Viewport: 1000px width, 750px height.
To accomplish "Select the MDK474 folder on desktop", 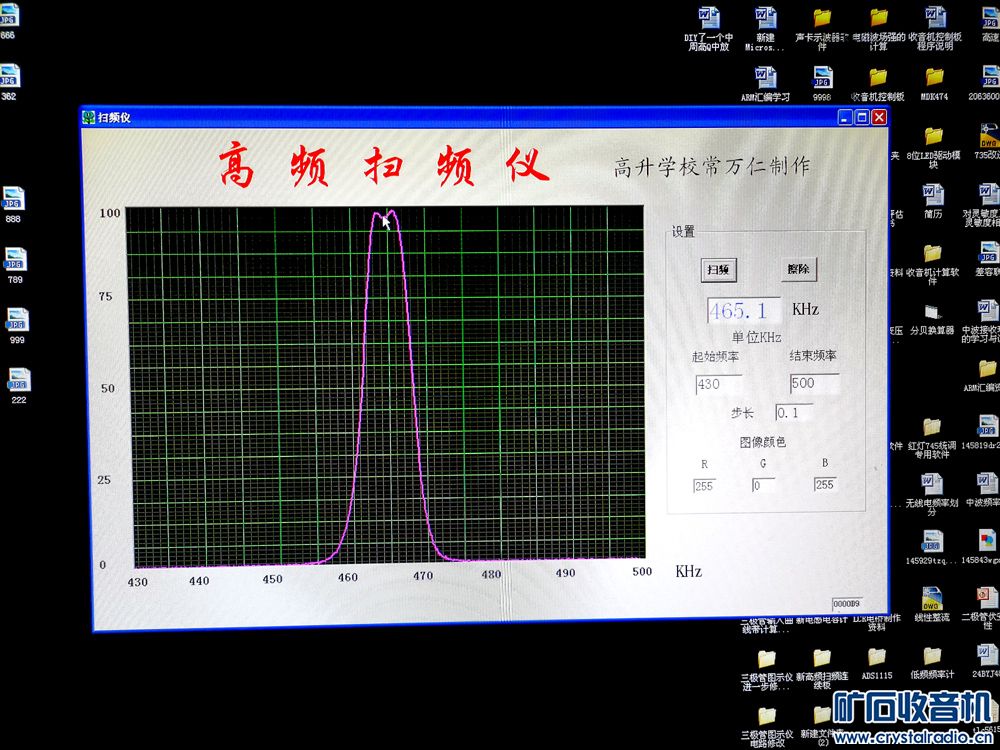I will [x=934, y=78].
